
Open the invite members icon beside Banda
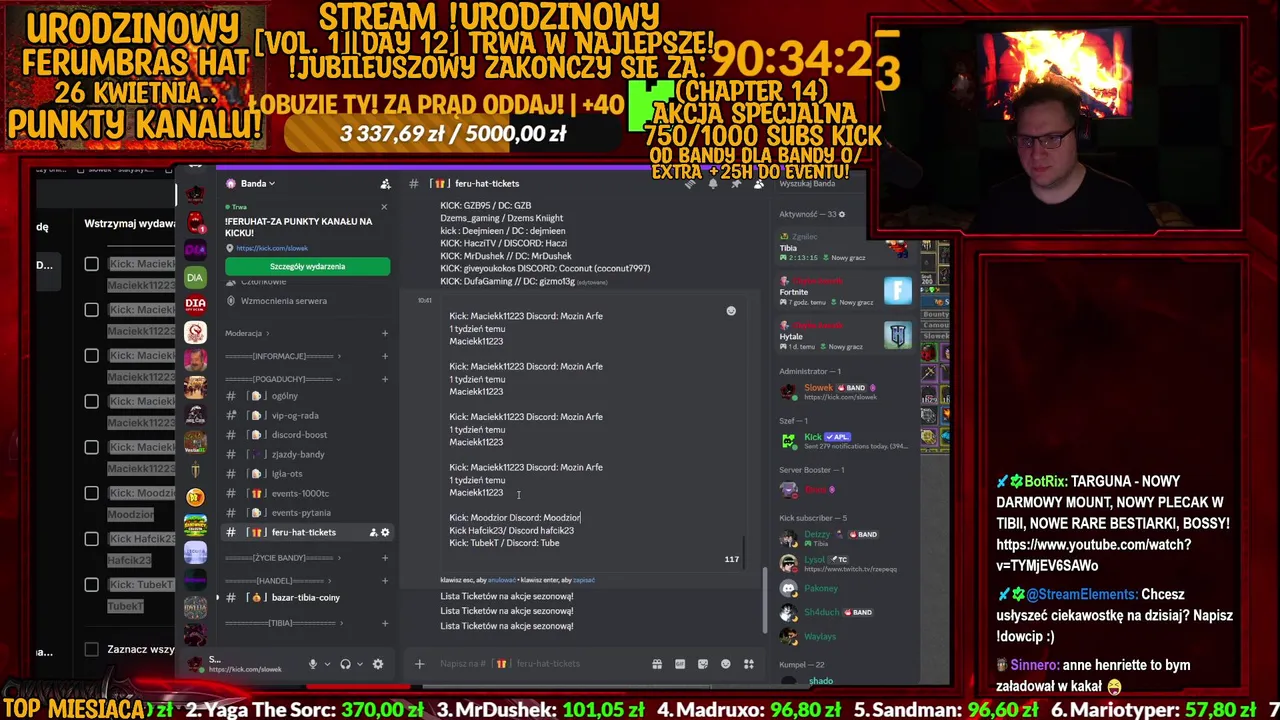click(385, 184)
